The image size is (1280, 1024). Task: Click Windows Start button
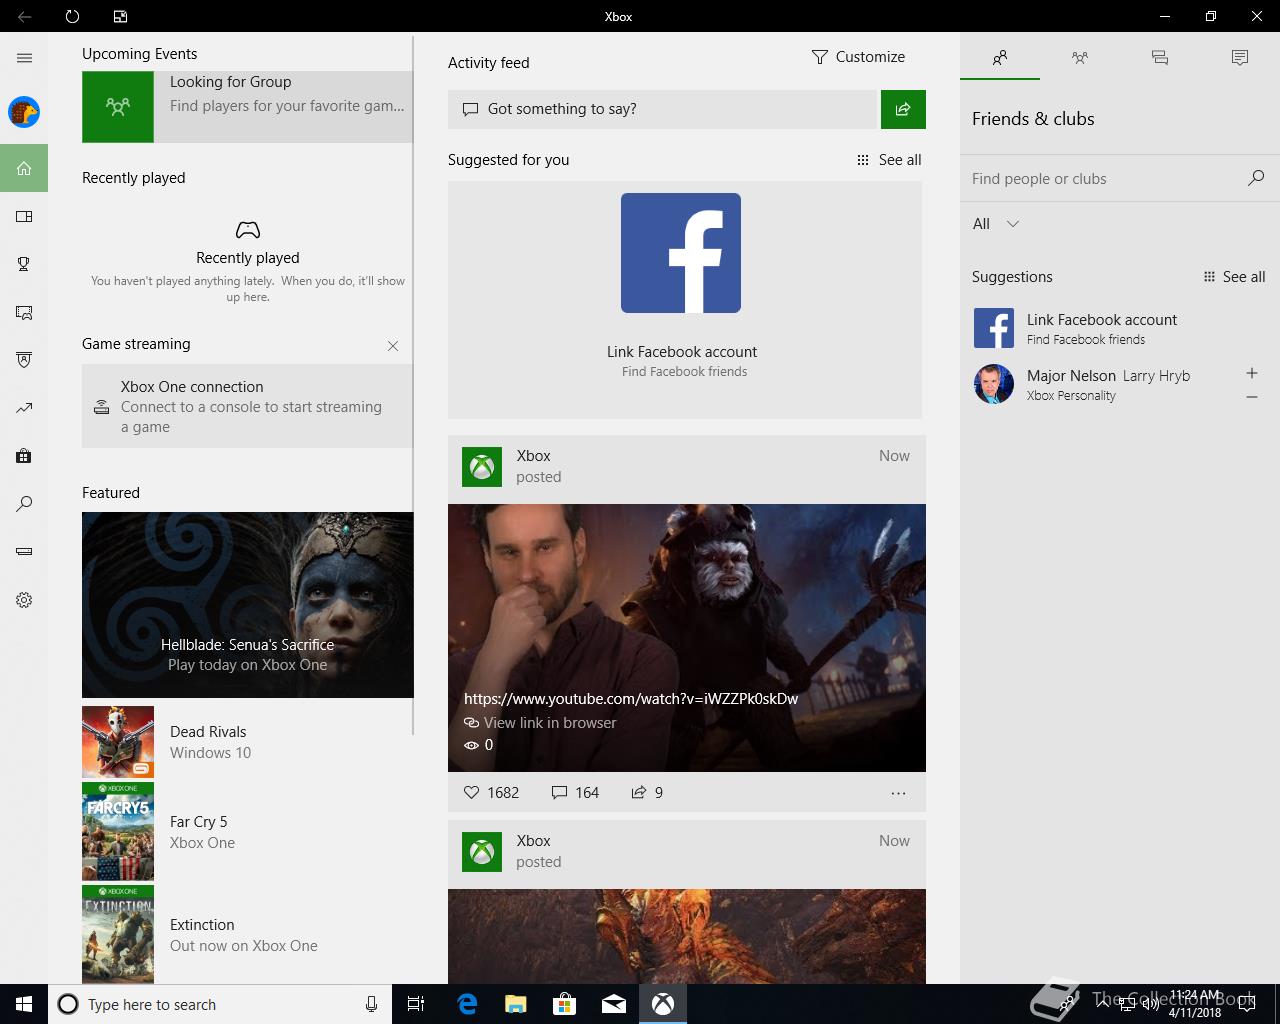pos(24,1004)
